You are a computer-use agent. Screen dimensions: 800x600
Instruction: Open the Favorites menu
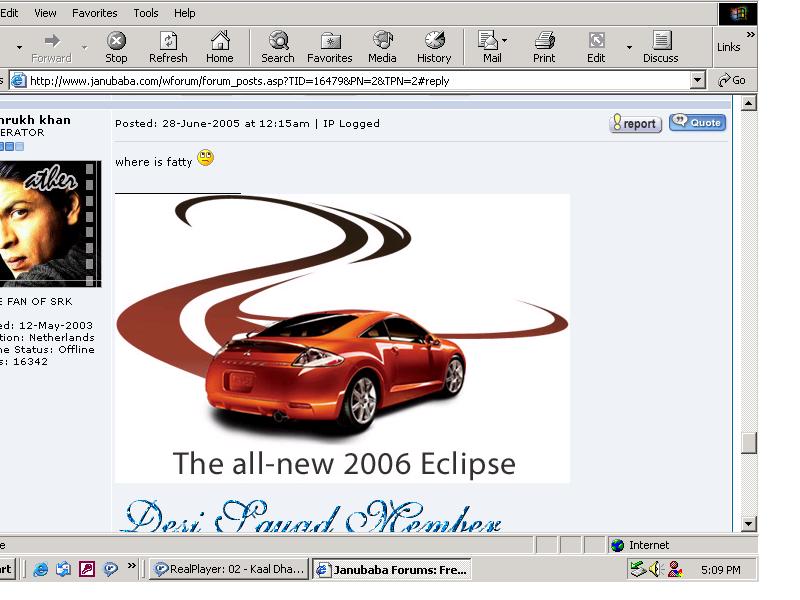[94, 13]
